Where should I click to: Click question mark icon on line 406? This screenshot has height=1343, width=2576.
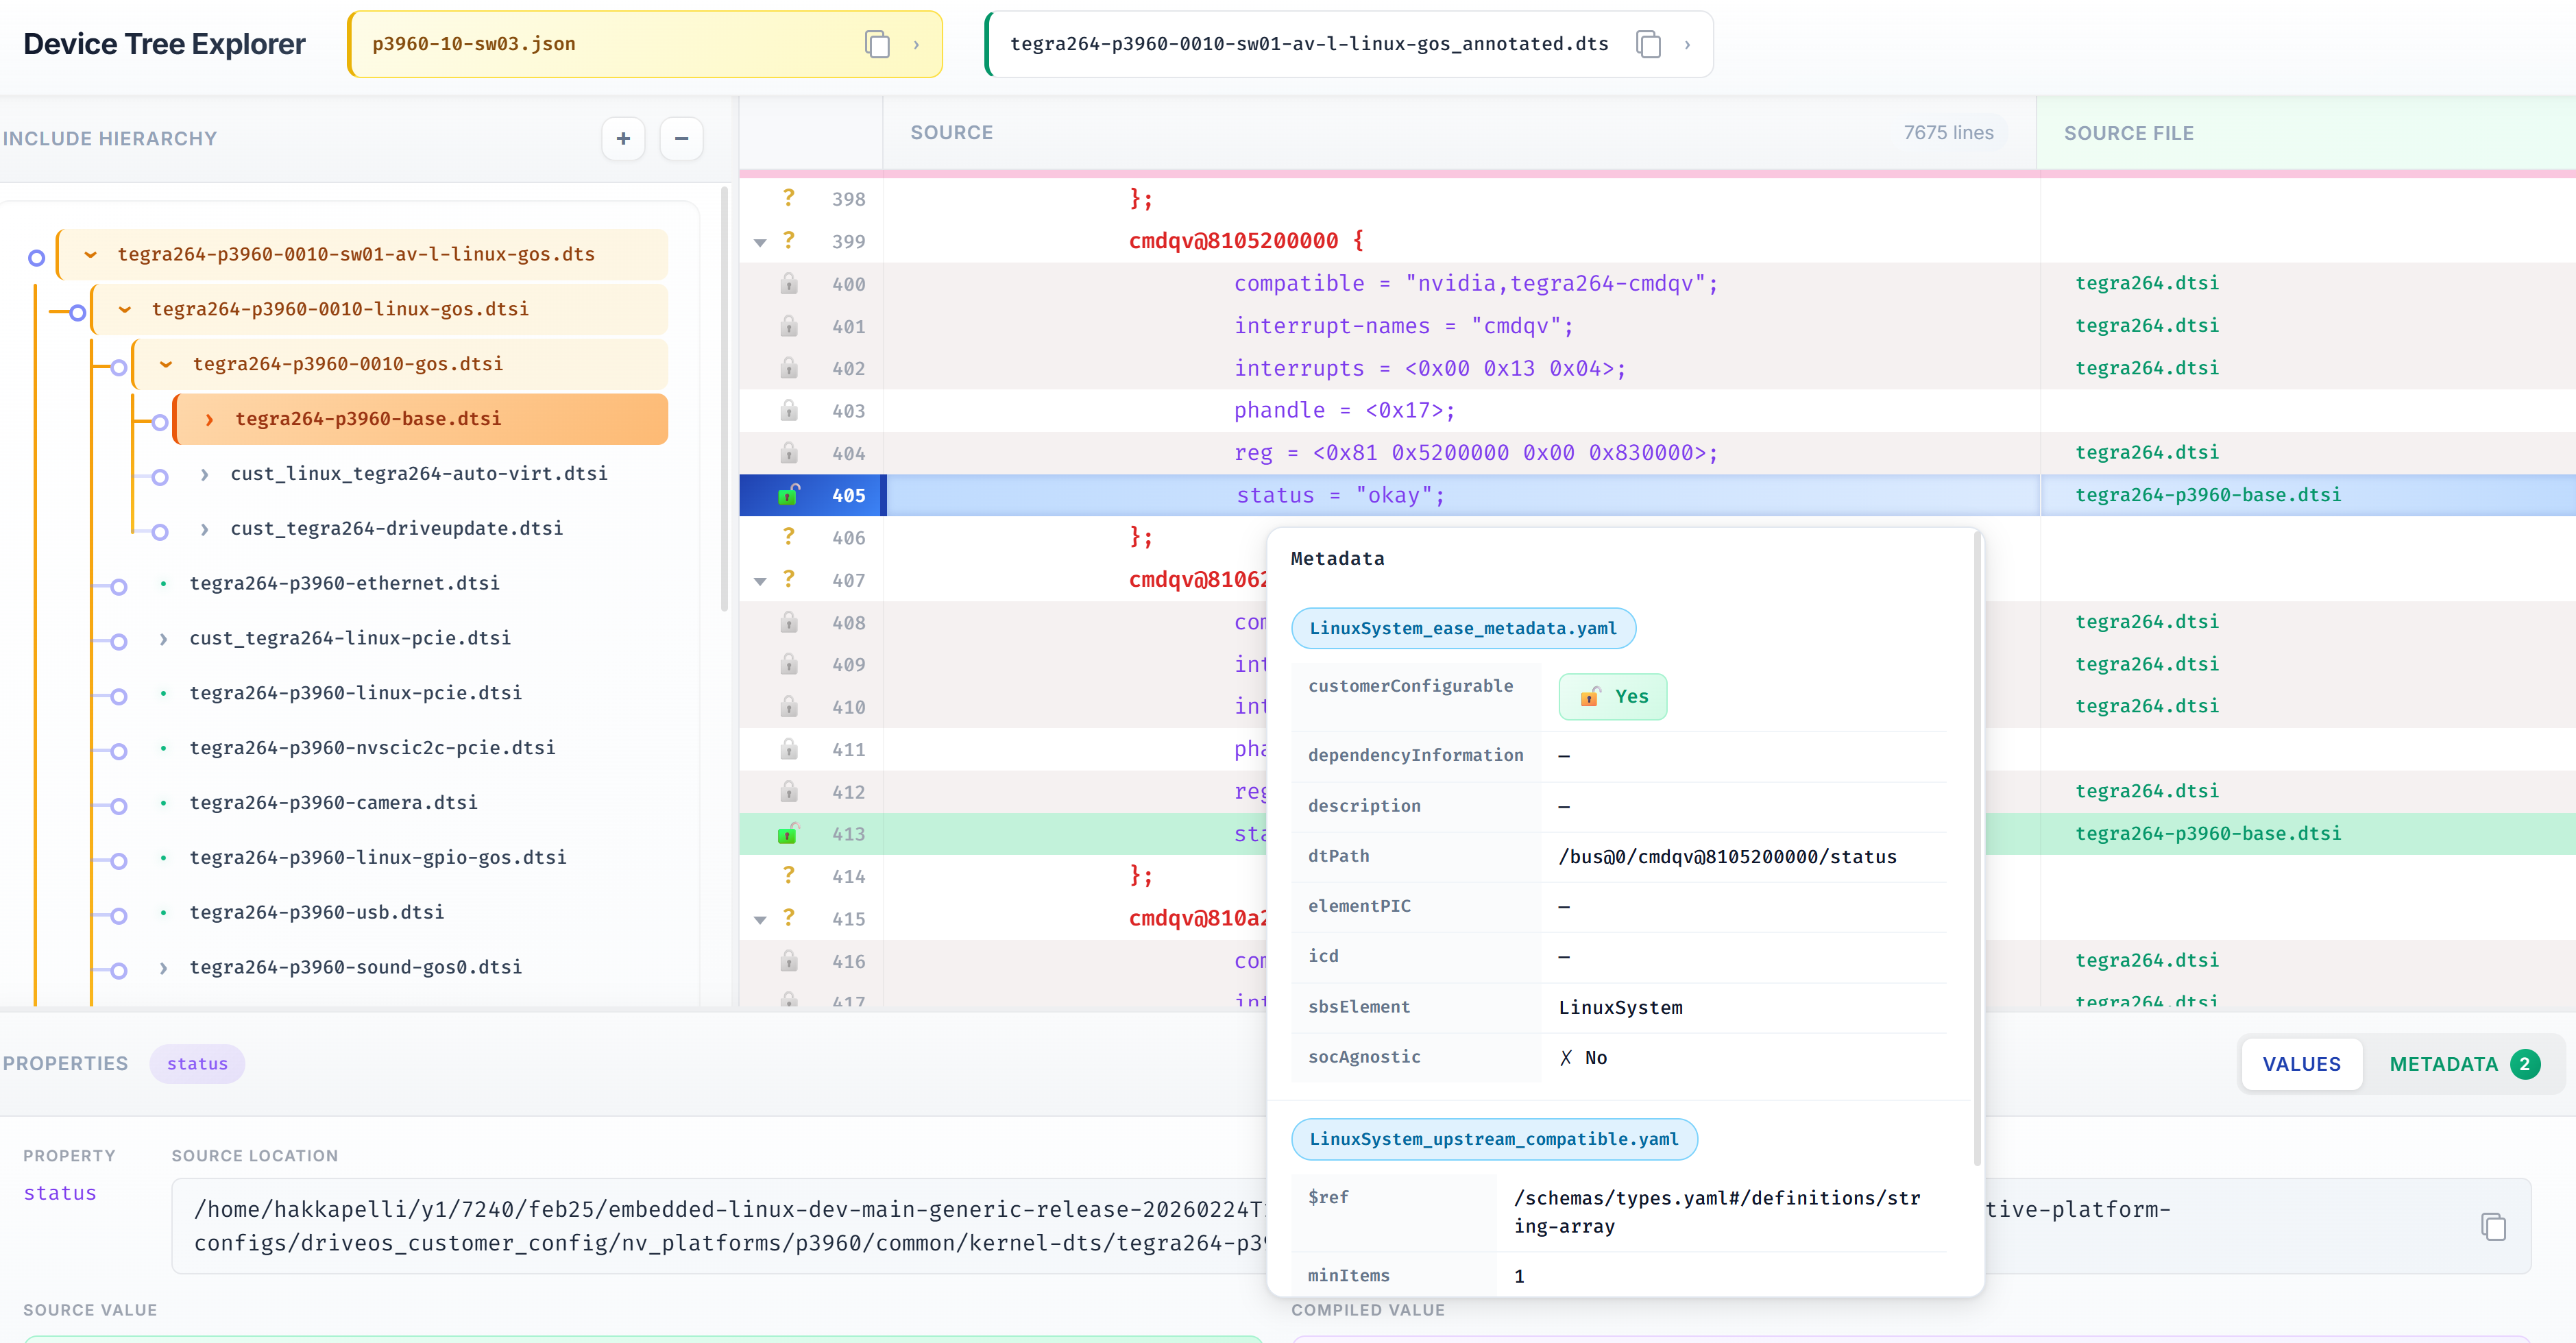pyautogui.click(x=789, y=537)
